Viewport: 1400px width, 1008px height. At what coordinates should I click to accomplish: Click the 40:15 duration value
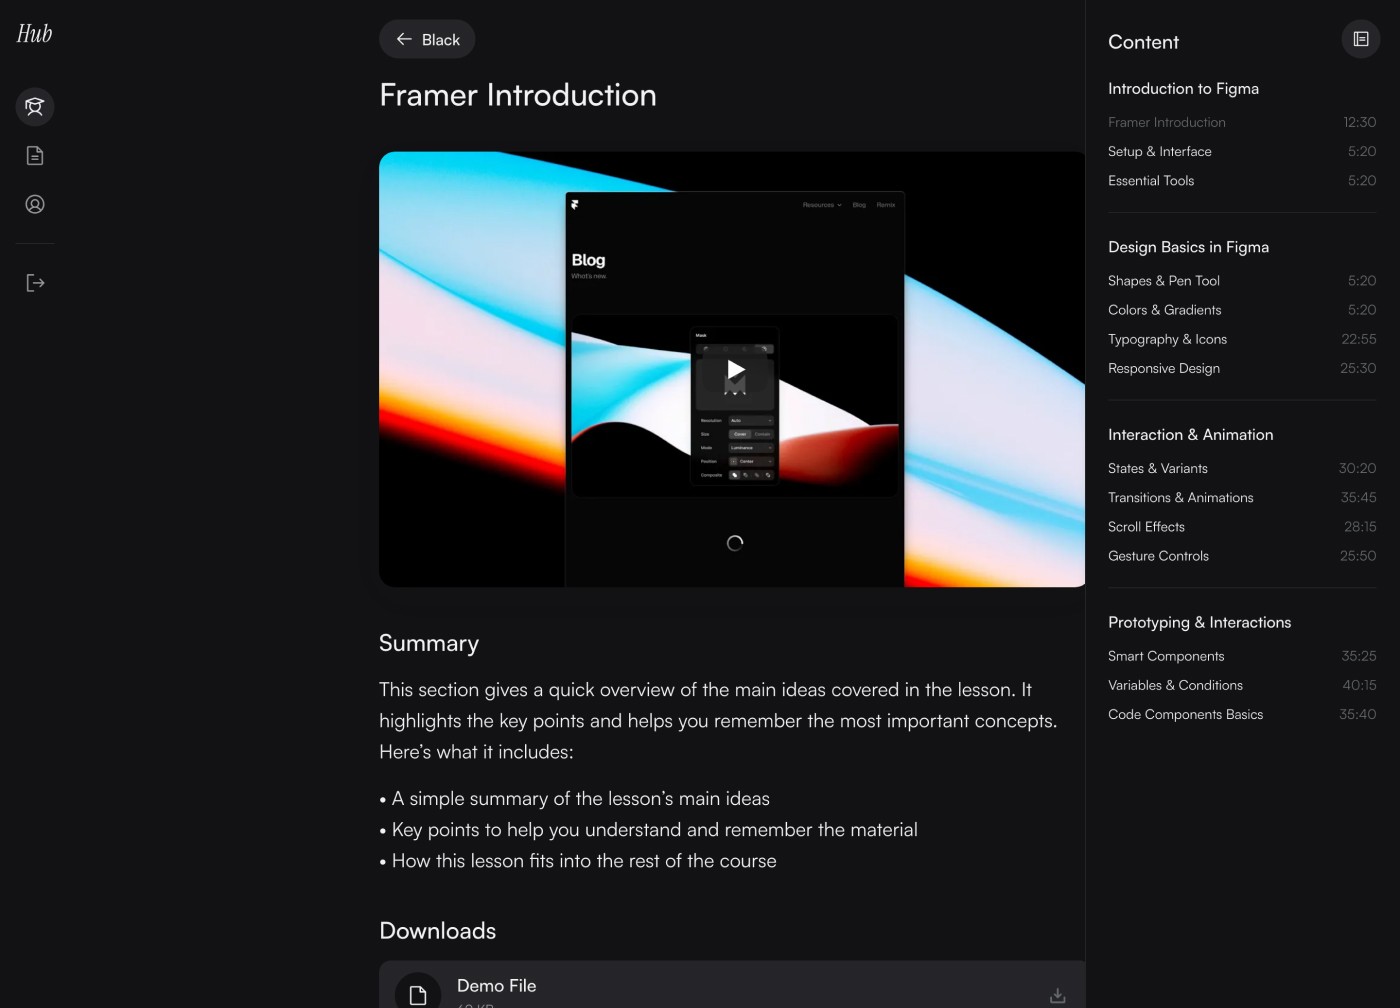(1359, 685)
